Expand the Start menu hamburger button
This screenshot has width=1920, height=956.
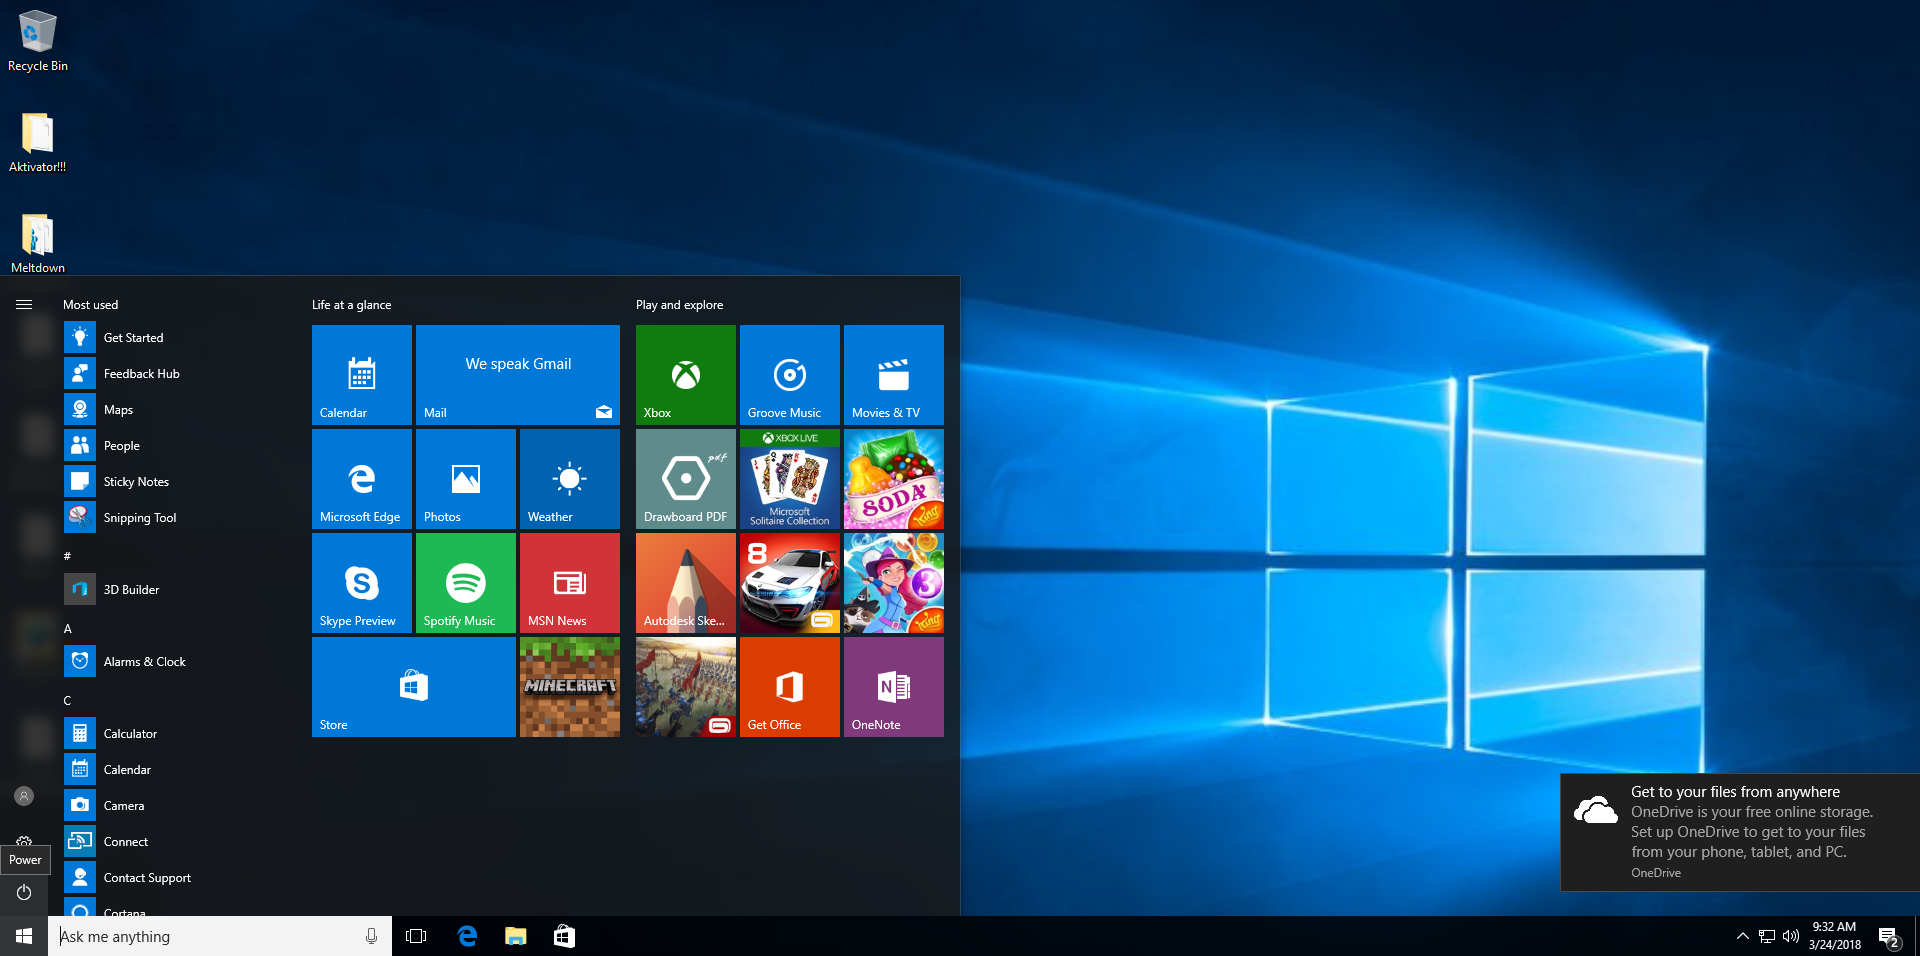coord(24,305)
